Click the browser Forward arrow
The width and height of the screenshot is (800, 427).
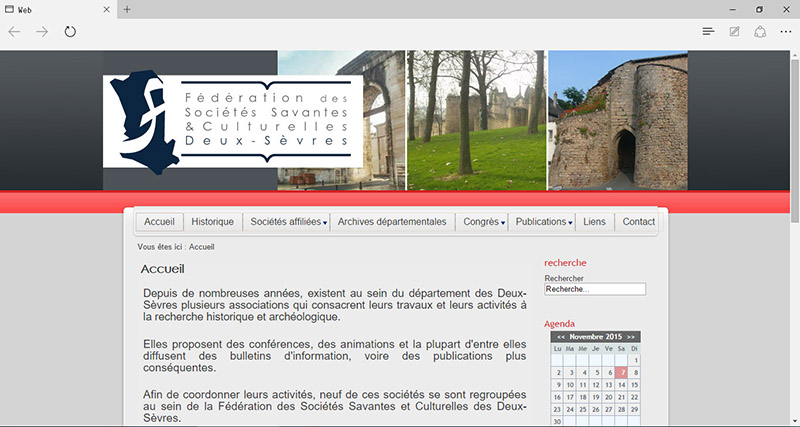(42, 32)
